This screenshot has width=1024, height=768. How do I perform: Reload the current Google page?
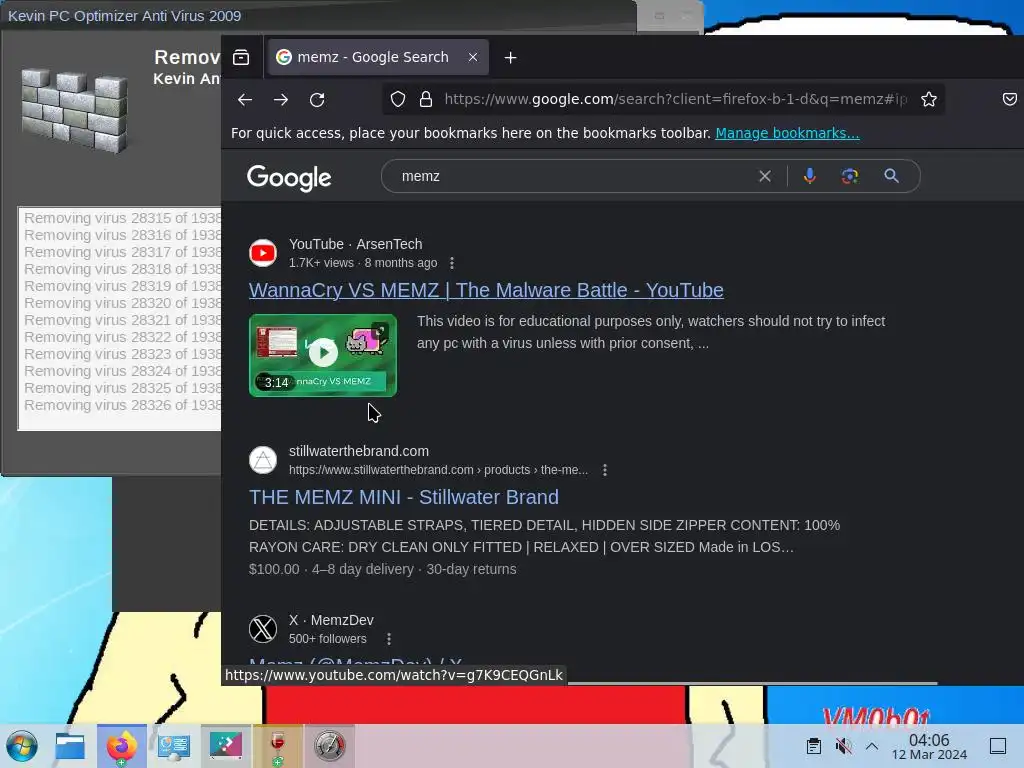pos(317,99)
